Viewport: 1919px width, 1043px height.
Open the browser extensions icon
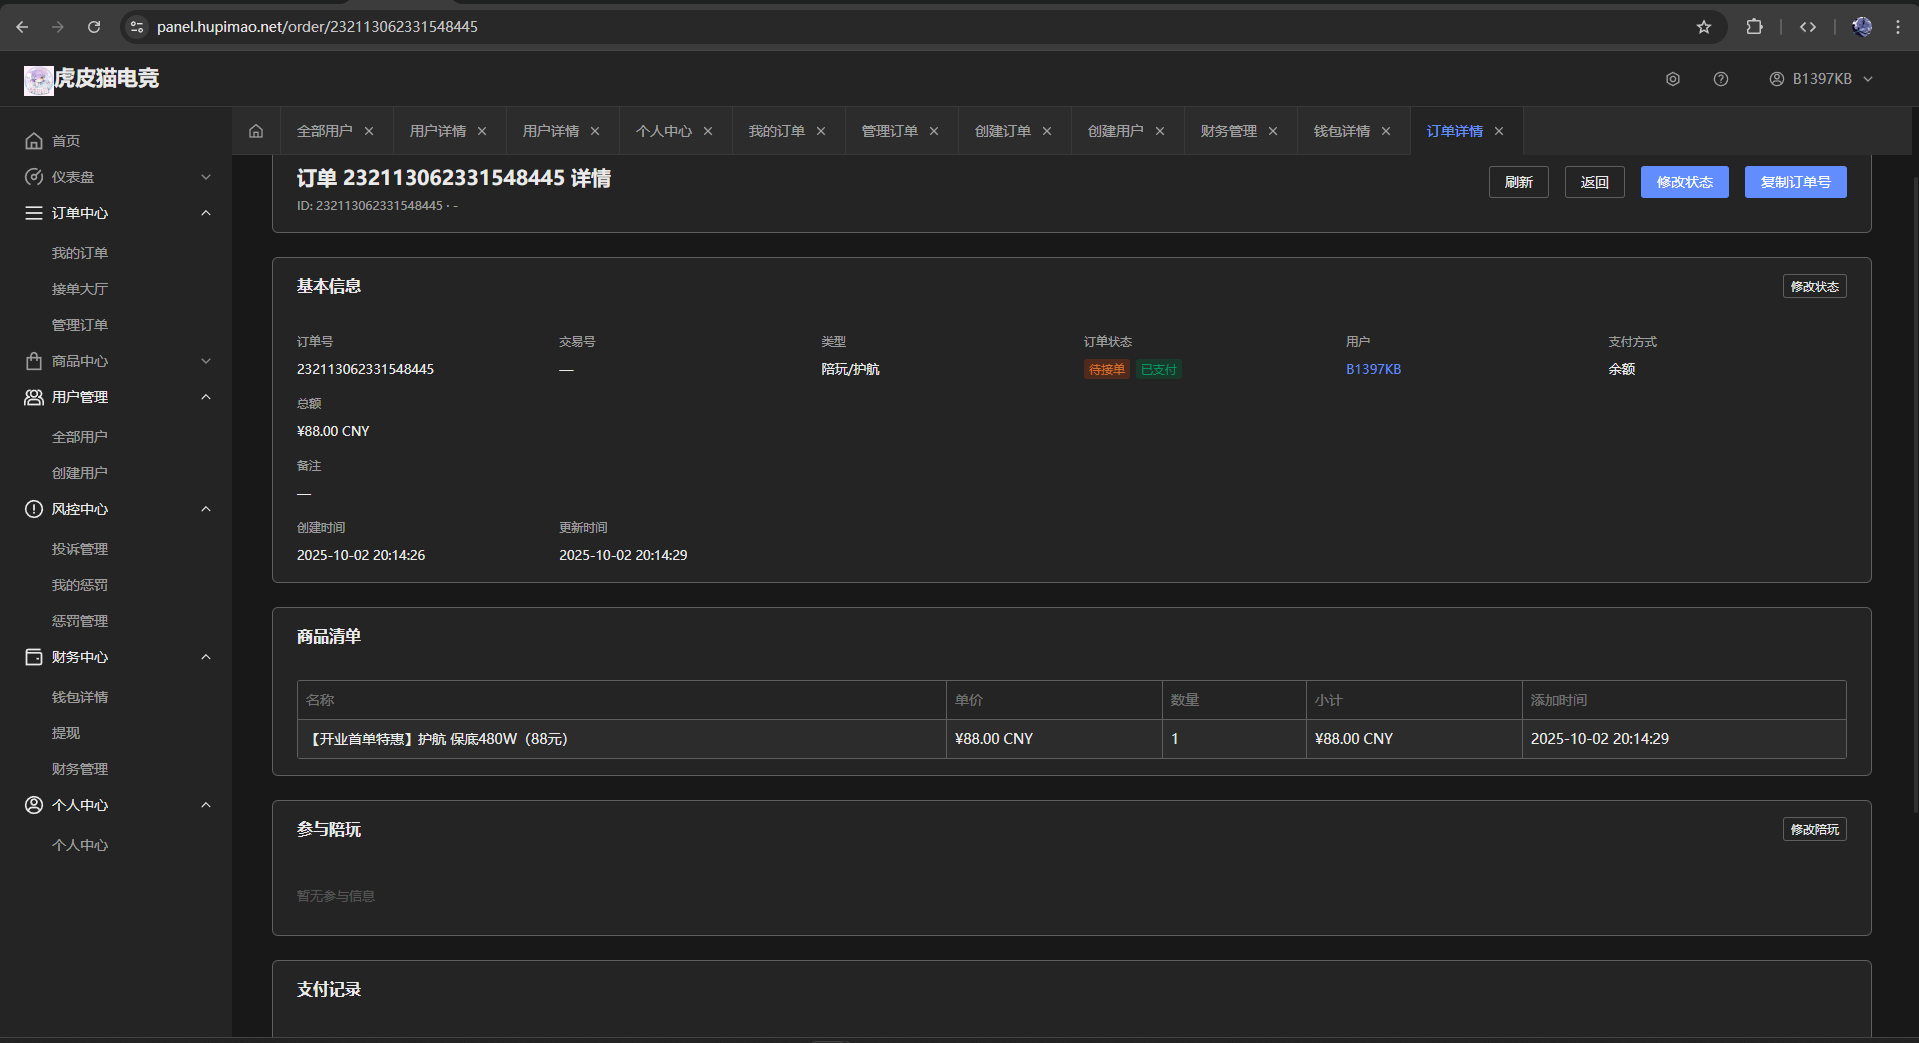click(x=1754, y=27)
